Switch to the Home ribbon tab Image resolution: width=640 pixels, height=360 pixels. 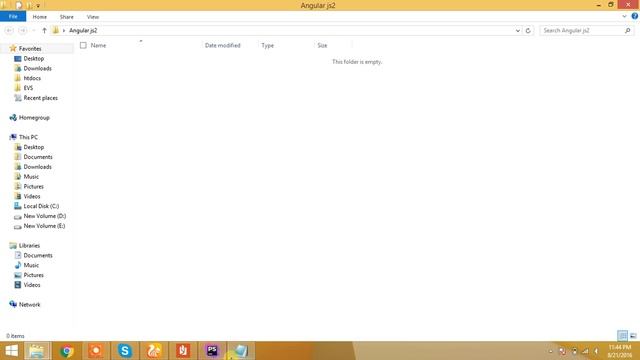point(40,17)
